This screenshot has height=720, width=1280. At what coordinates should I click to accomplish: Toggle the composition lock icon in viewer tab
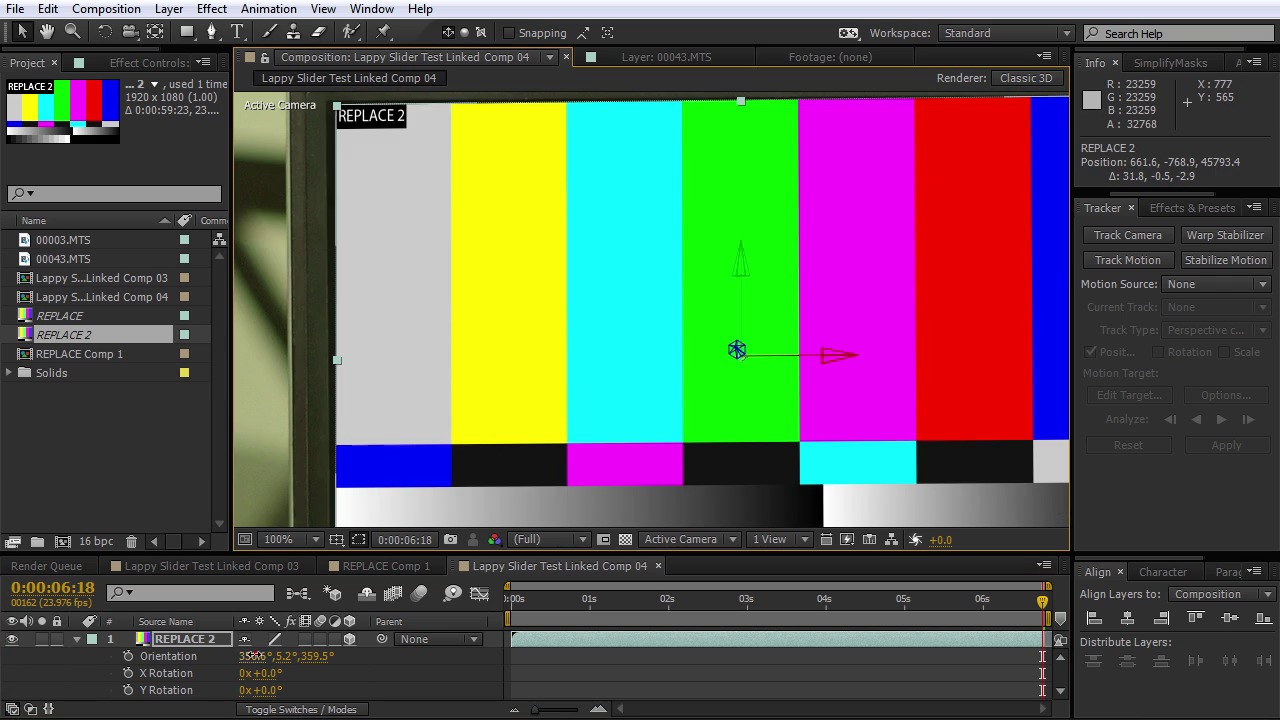265,57
